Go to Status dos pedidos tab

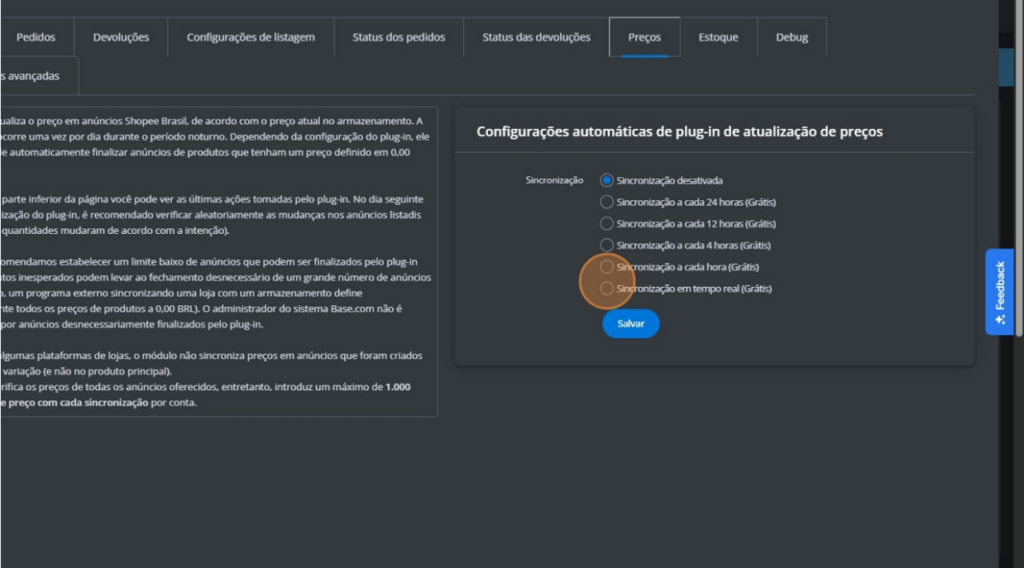point(398,38)
